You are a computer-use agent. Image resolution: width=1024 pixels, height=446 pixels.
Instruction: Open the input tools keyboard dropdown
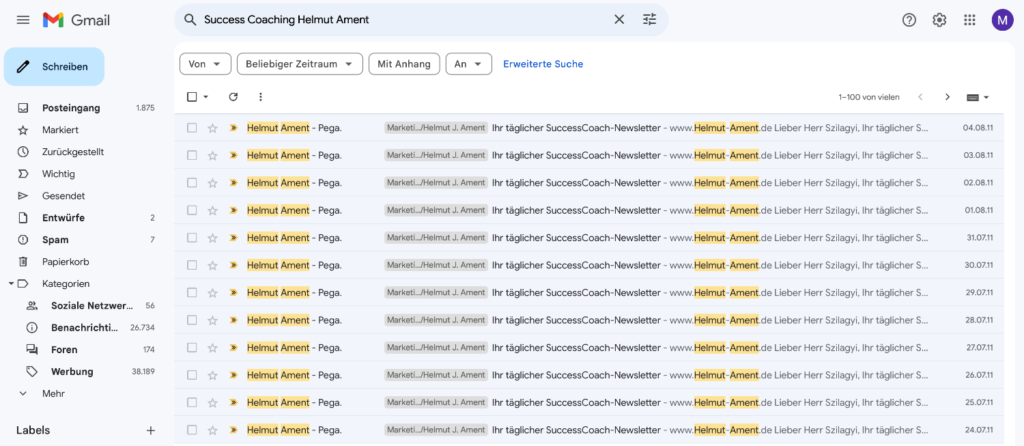click(x=978, y=97)
